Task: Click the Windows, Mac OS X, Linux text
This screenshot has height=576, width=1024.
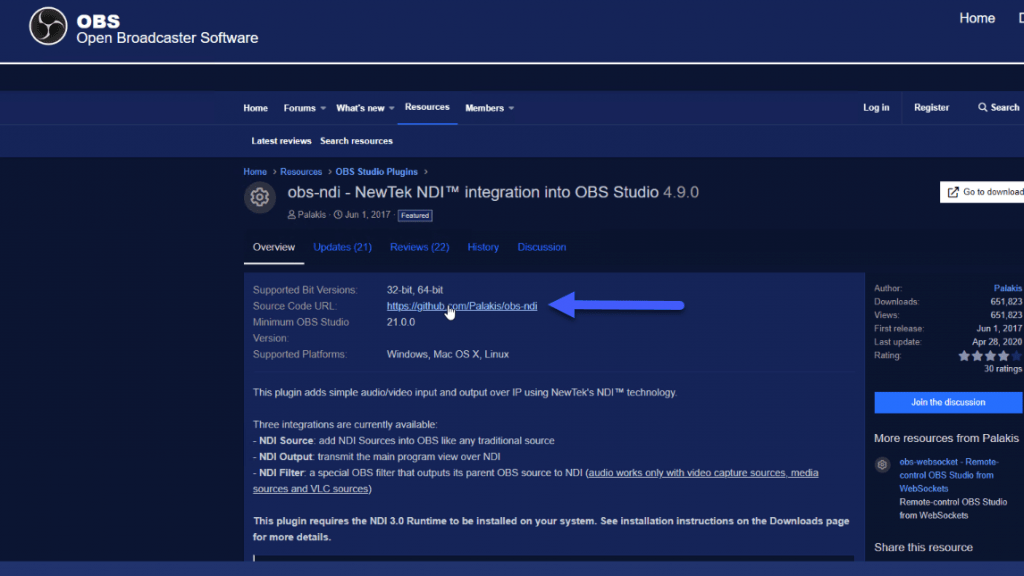Action: (x=447, y=354)
